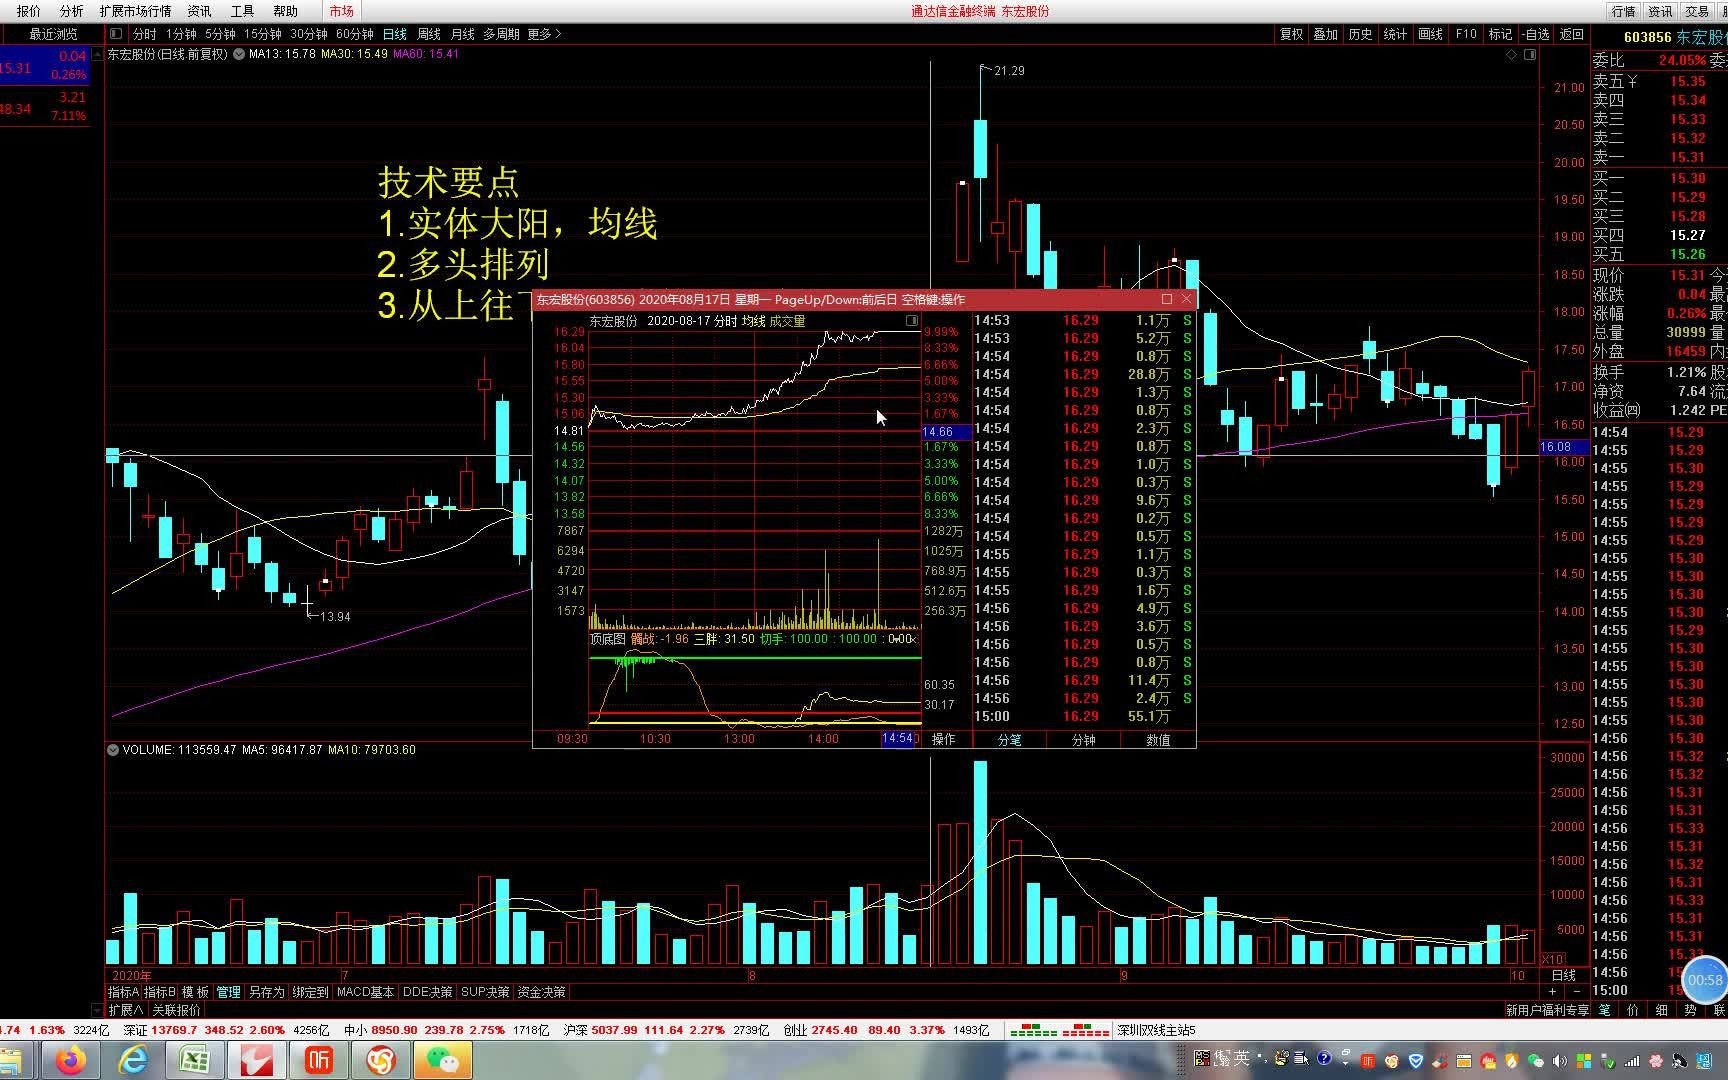
Task: Click the 资讯 button at top right
Action: 1661,11
